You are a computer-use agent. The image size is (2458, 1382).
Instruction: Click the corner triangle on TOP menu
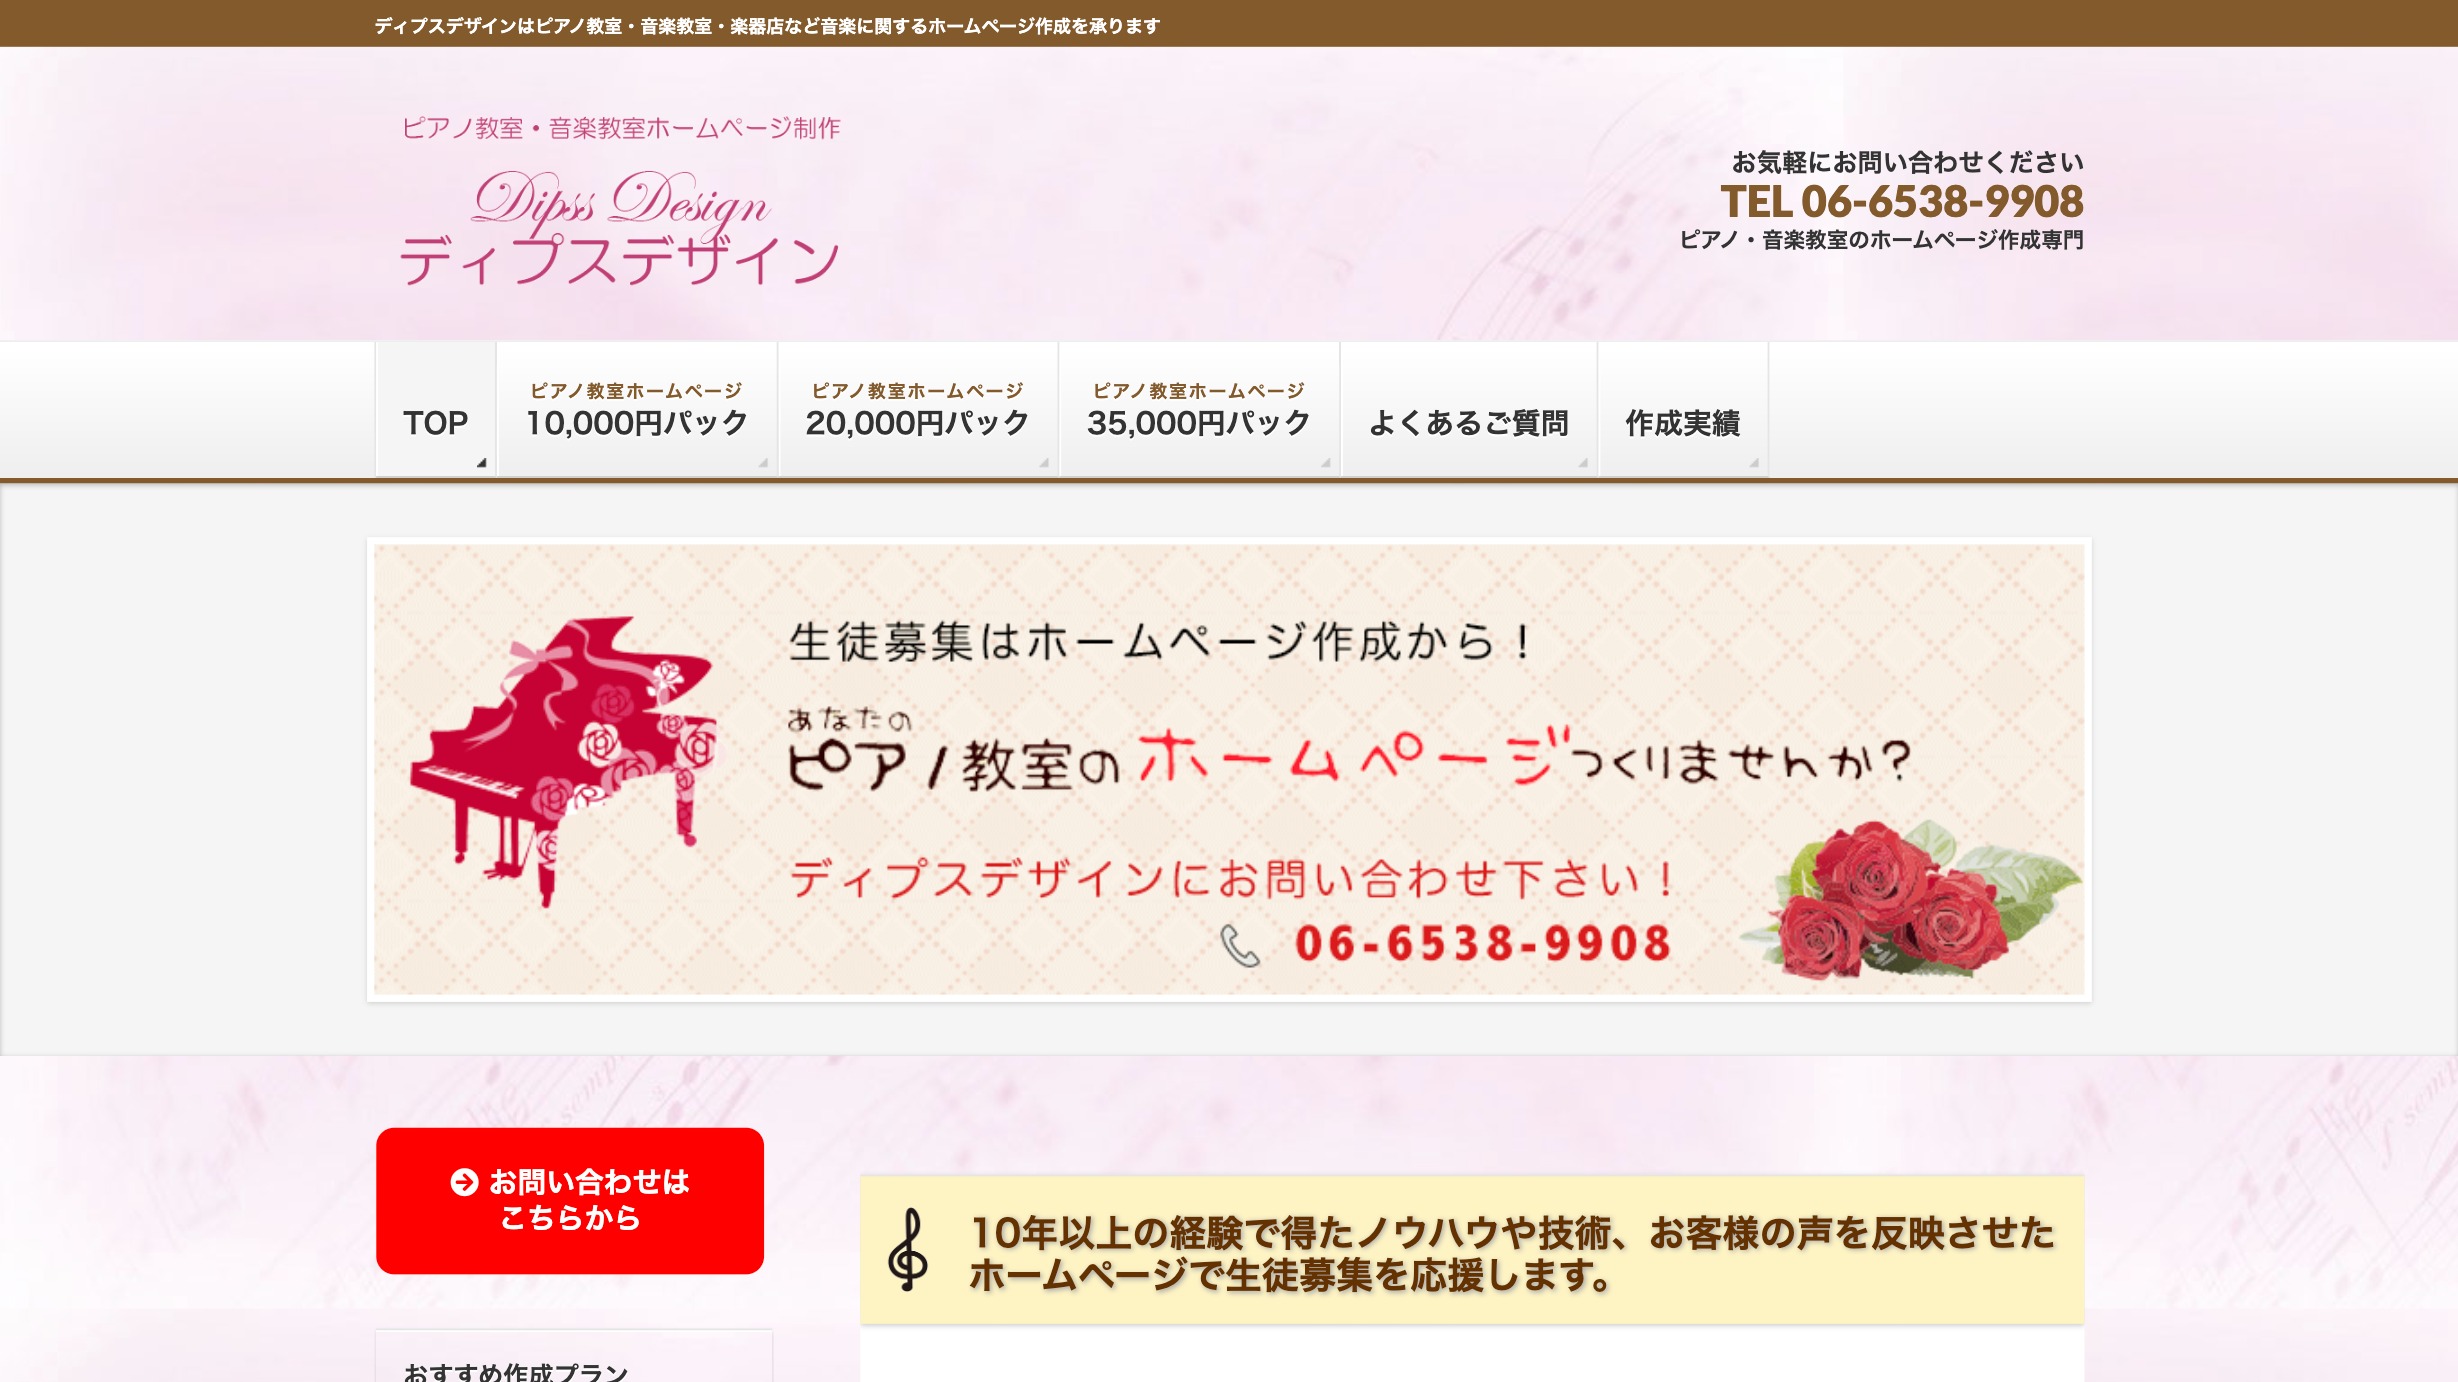(x=481, y=463)
